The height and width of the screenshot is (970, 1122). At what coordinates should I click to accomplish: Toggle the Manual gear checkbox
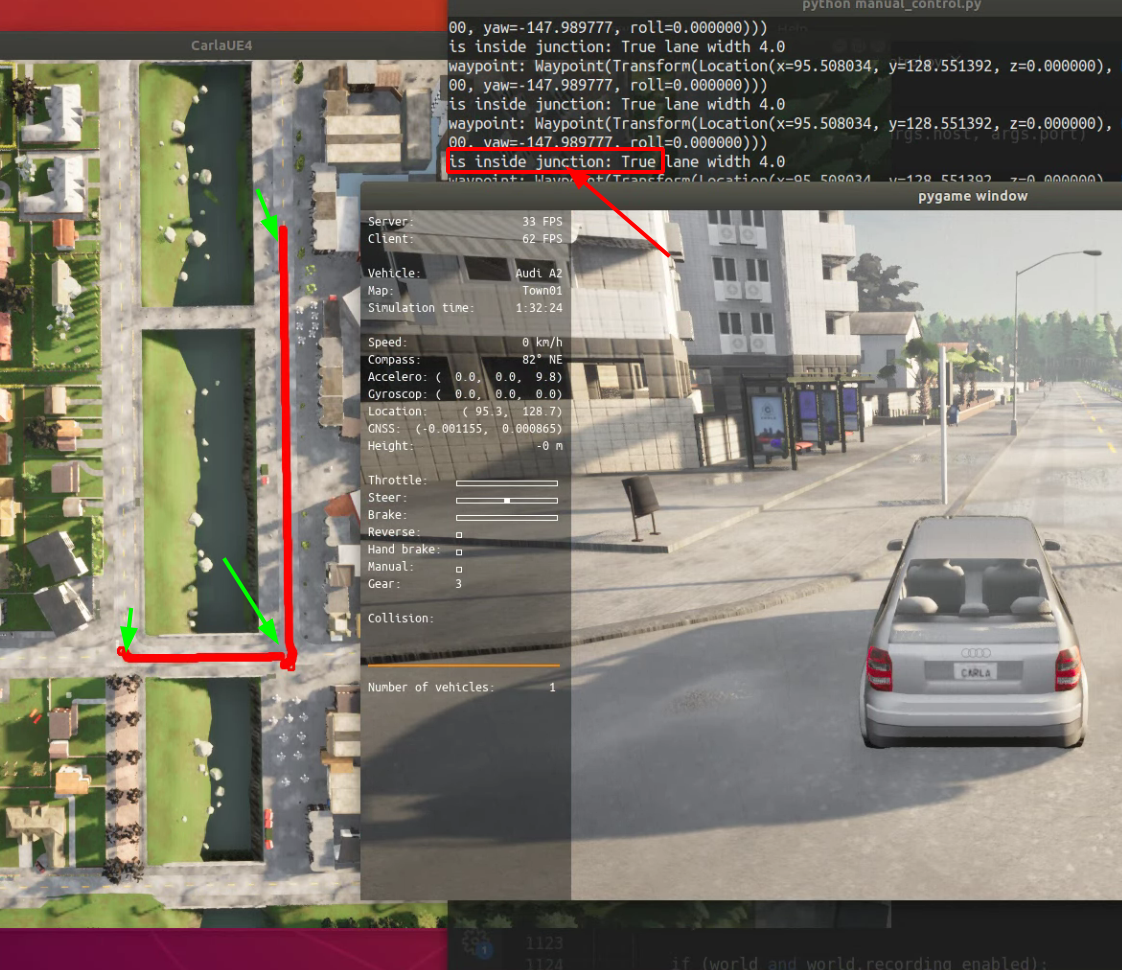click(459, 569)
